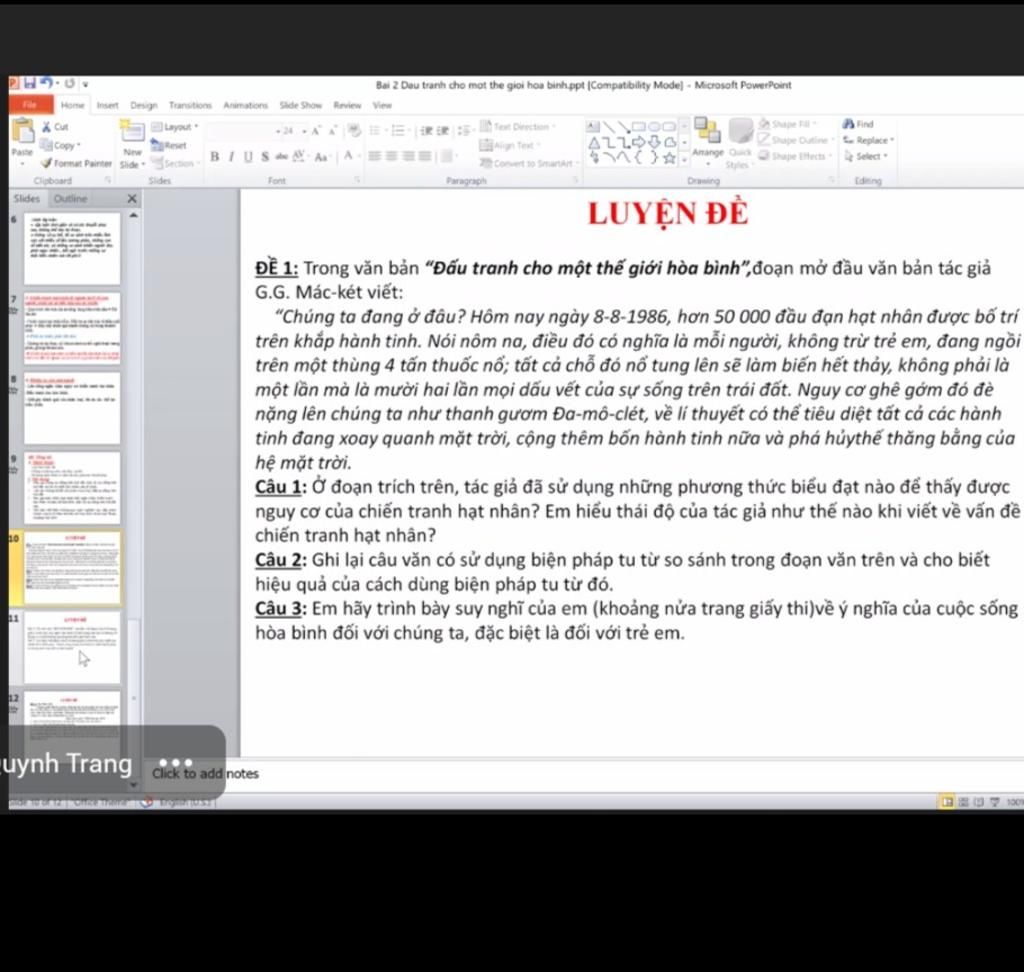Screen dimensions: 1024x972
Task: Switch to the Outline pane tab
Action: pyautogui.click(x=71, y=199)
